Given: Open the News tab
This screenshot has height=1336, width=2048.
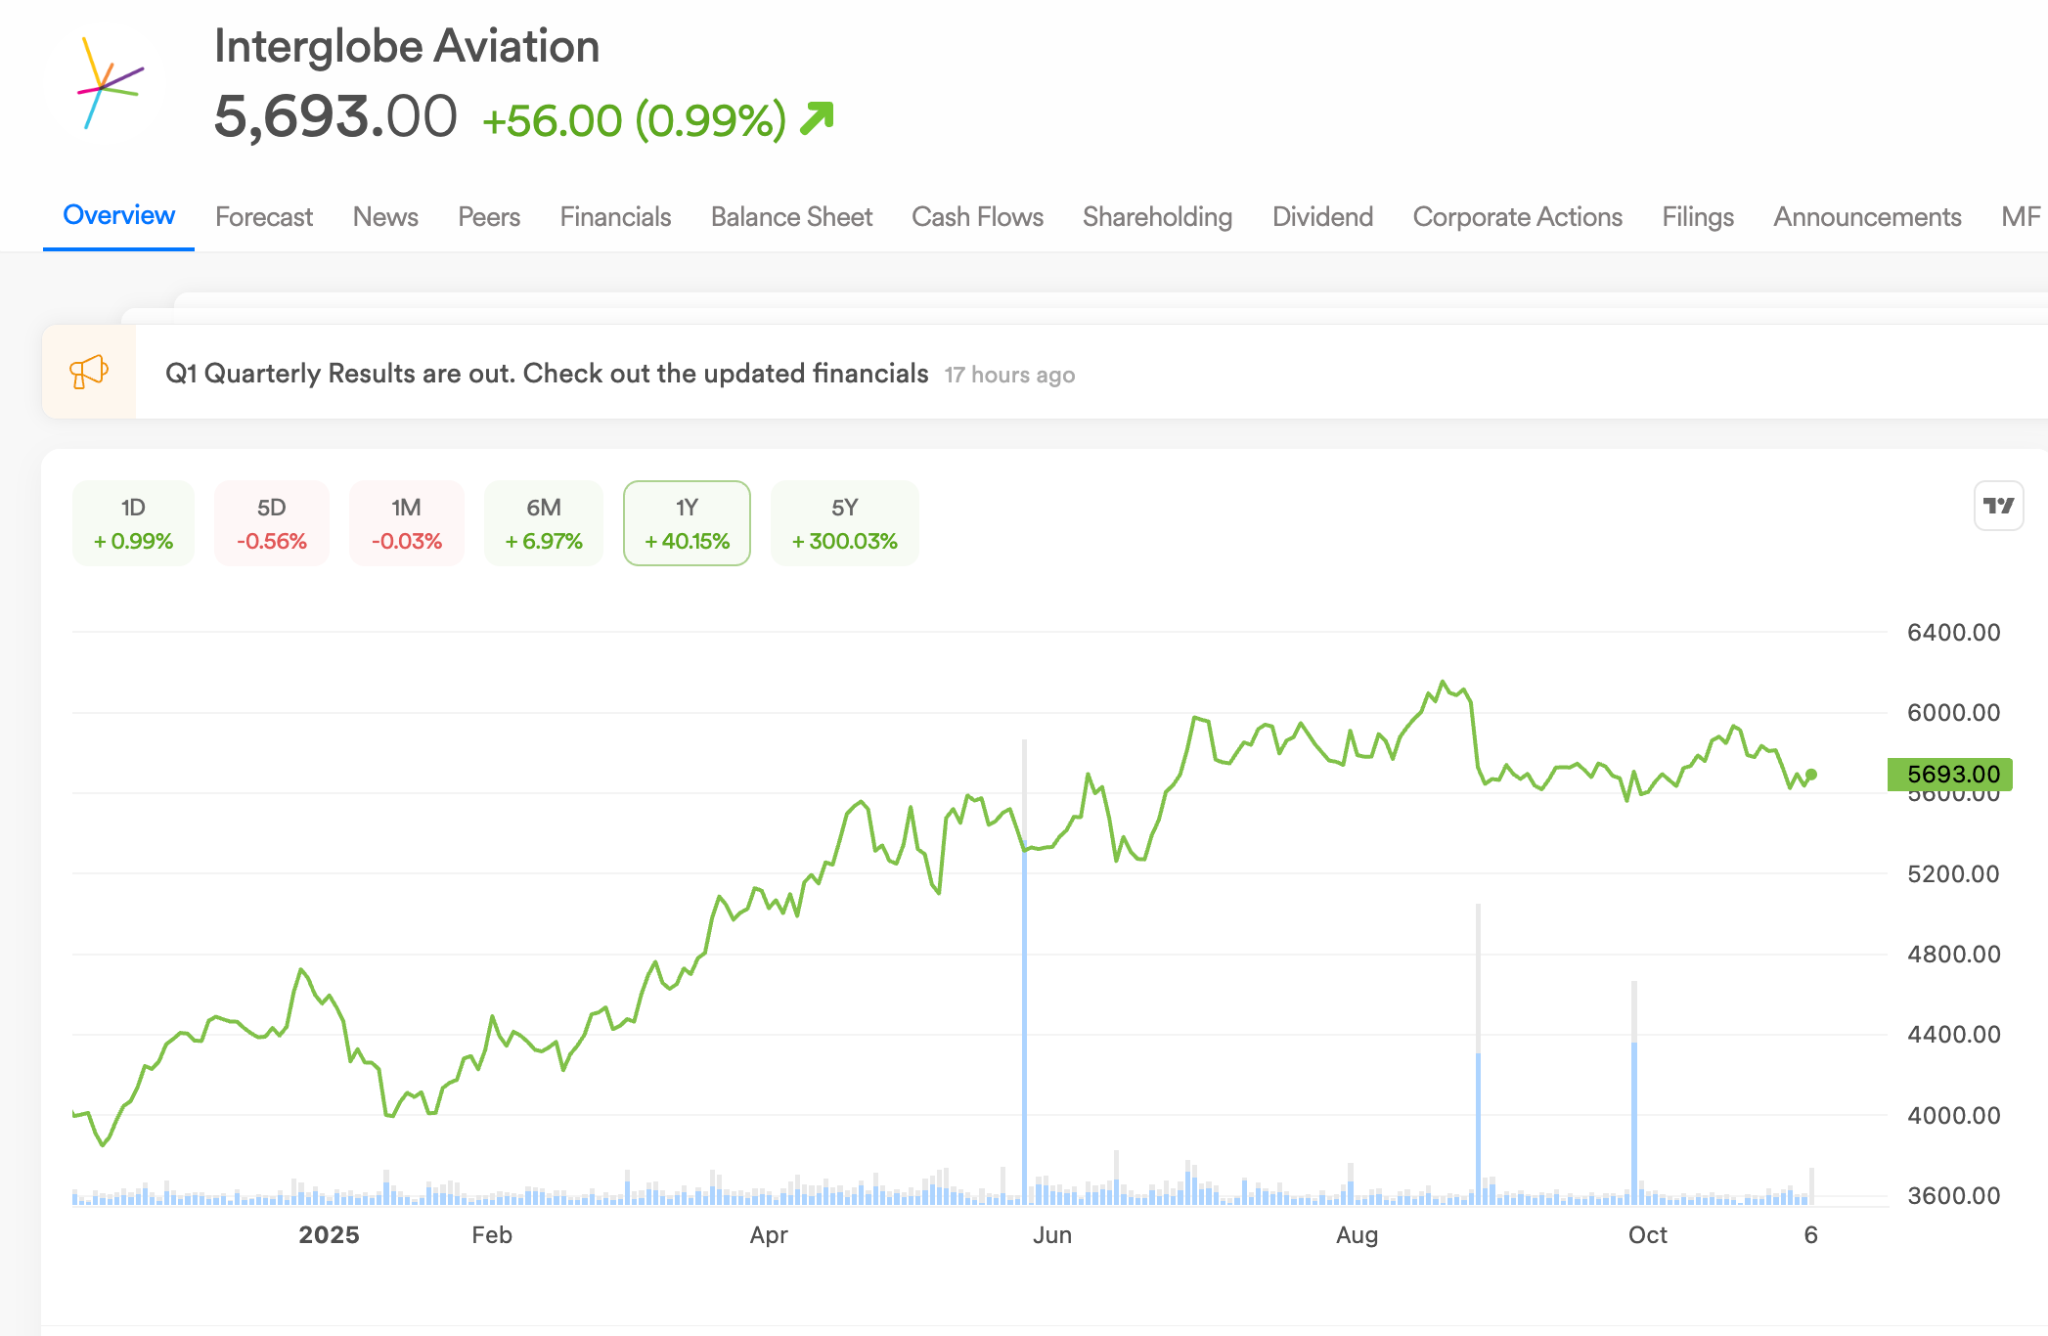Looking at the screenshot, I should tap(385, 217).
